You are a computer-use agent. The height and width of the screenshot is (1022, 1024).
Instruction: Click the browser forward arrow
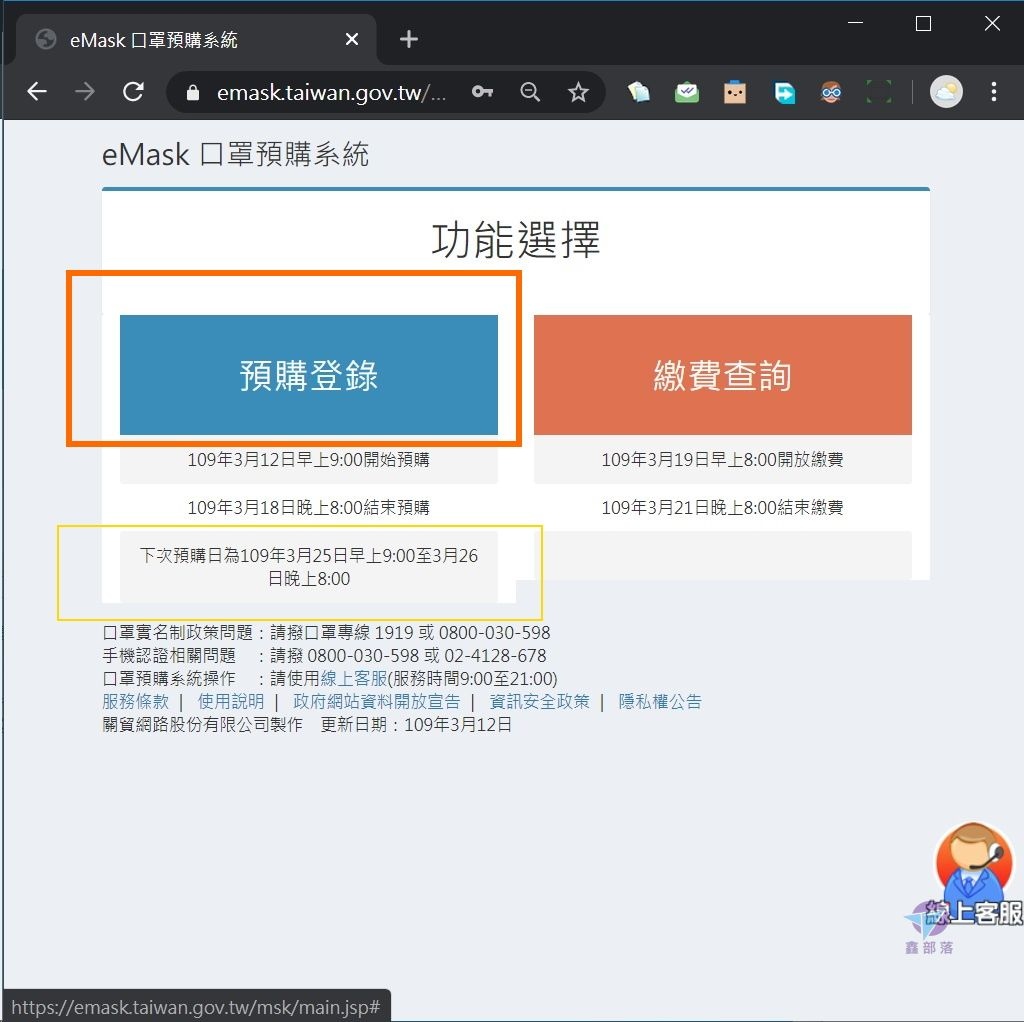[85, 91]
